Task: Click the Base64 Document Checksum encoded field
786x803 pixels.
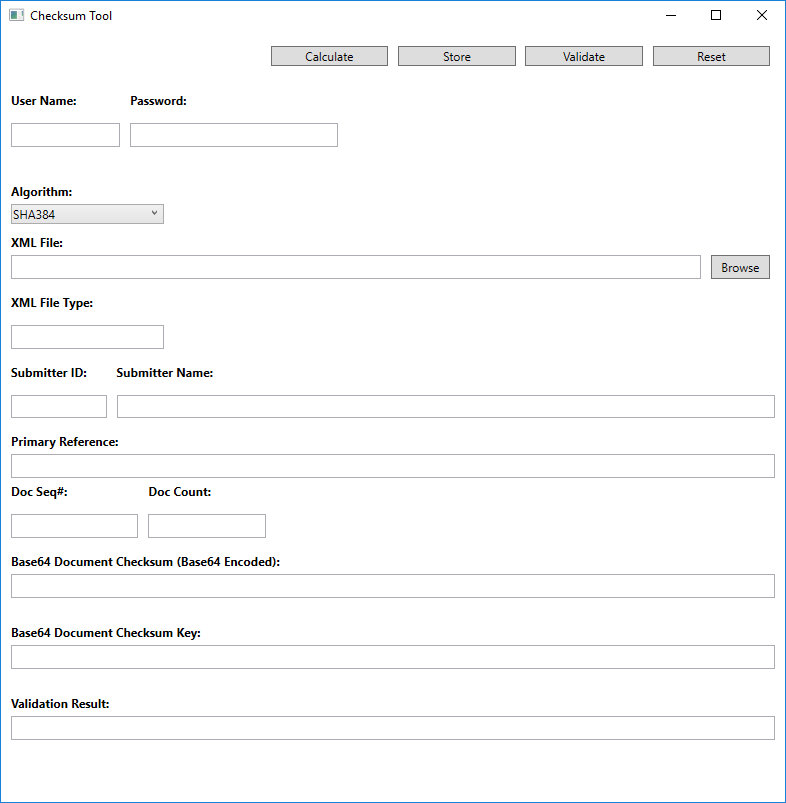Action: (x=392, y=586)
